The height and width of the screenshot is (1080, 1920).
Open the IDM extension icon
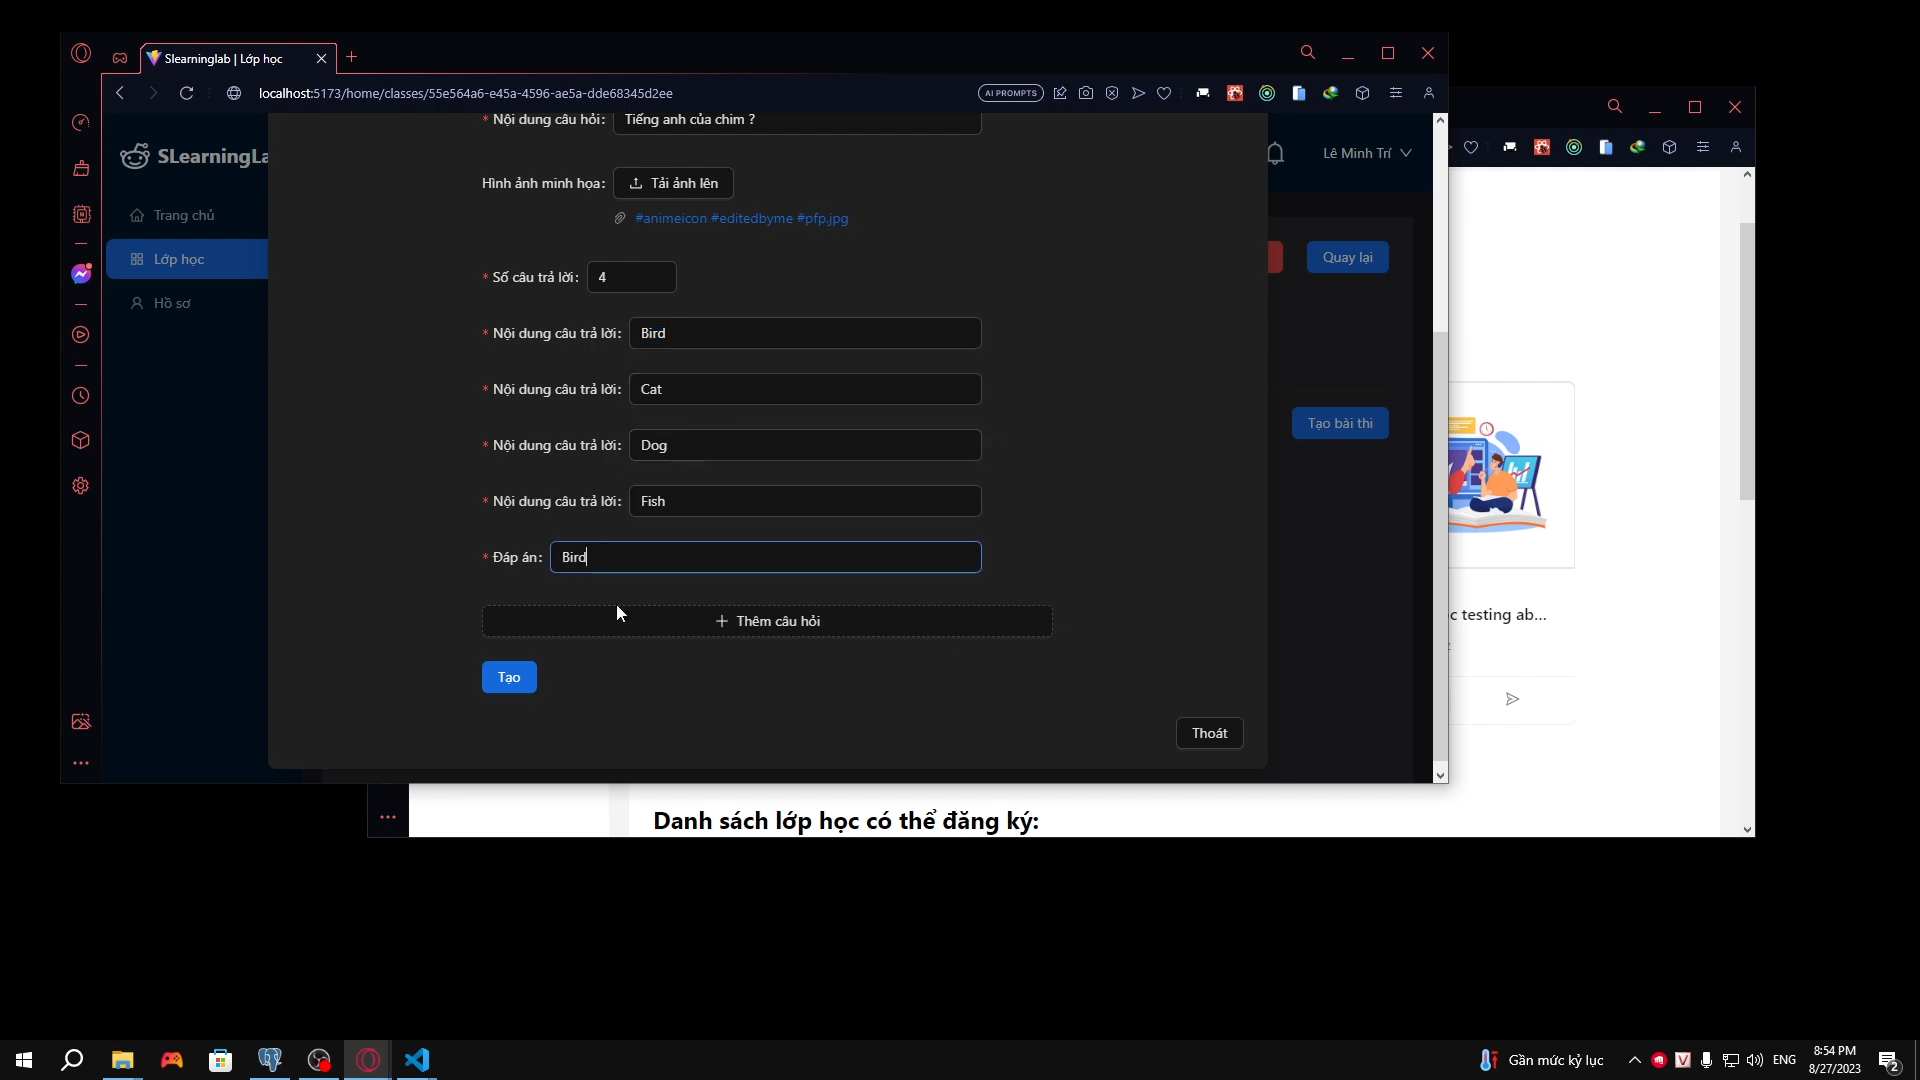(x=1331, y=93)
